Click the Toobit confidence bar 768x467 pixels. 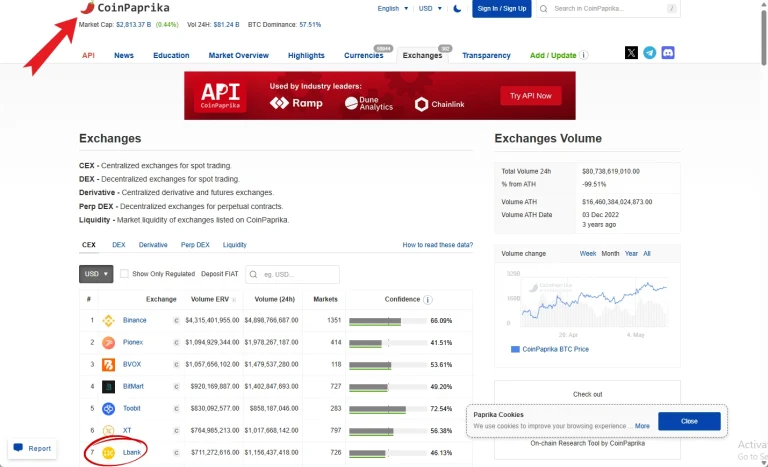(387, 409)
